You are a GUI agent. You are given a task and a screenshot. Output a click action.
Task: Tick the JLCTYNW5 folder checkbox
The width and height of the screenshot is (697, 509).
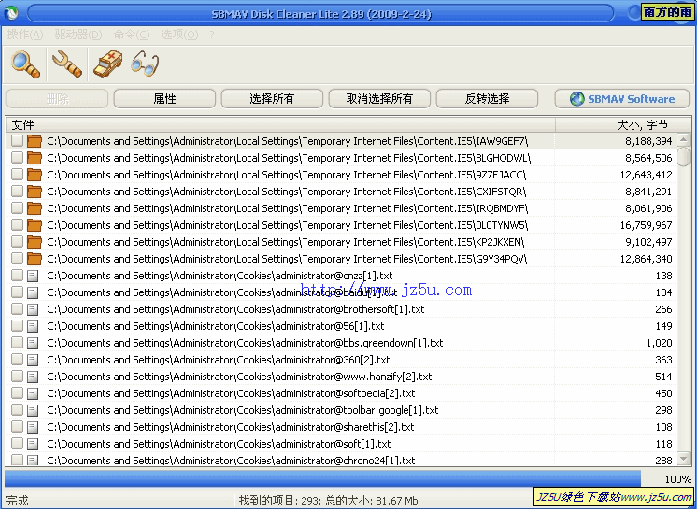(17, 225)
